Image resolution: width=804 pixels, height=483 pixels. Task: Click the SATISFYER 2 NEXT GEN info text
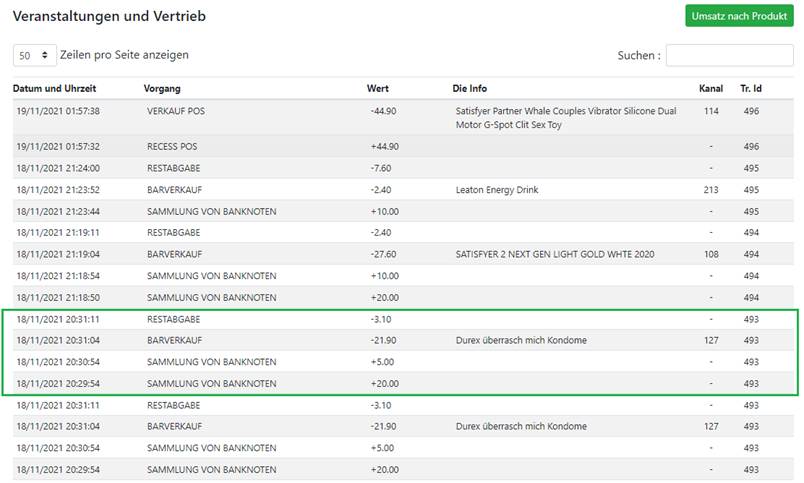pos(555,254)
